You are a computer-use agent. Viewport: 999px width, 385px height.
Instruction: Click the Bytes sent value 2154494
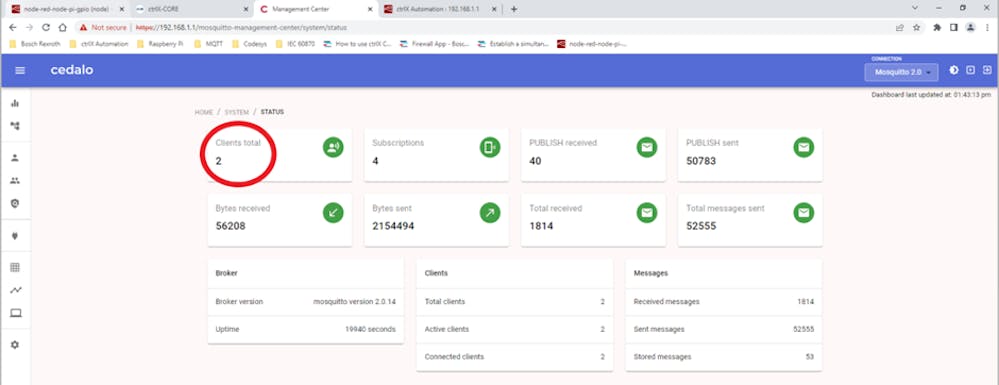[x=393, y=226]
